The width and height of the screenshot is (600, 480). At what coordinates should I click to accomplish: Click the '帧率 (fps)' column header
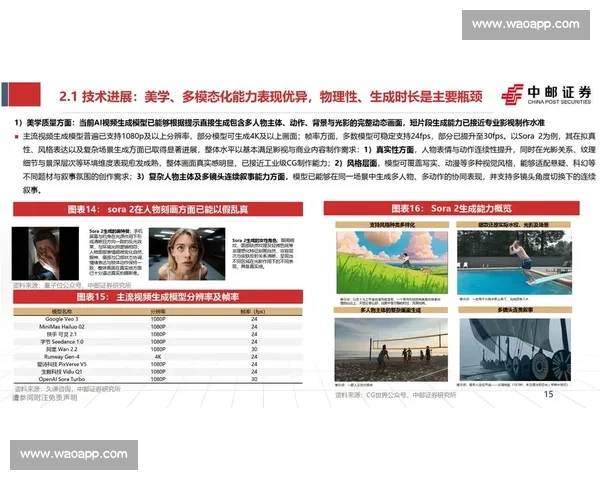coord(253,312)
